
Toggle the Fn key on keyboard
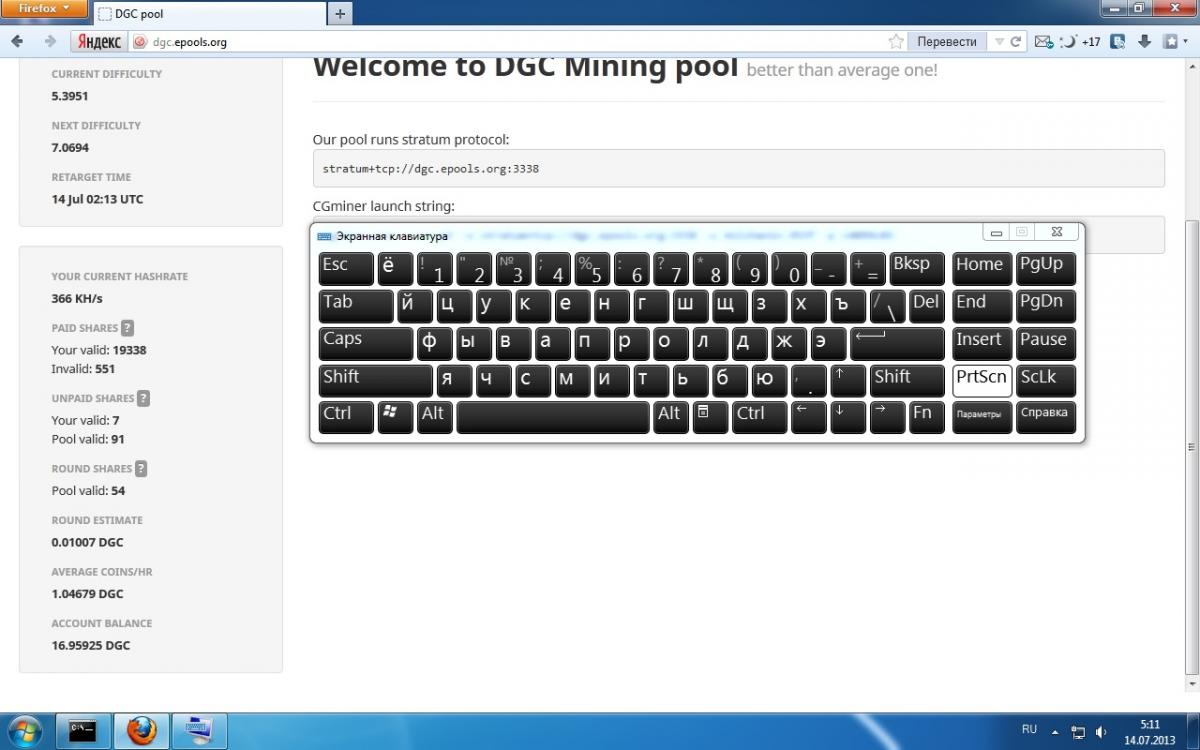pyautogui.click(x=927, y=416)
